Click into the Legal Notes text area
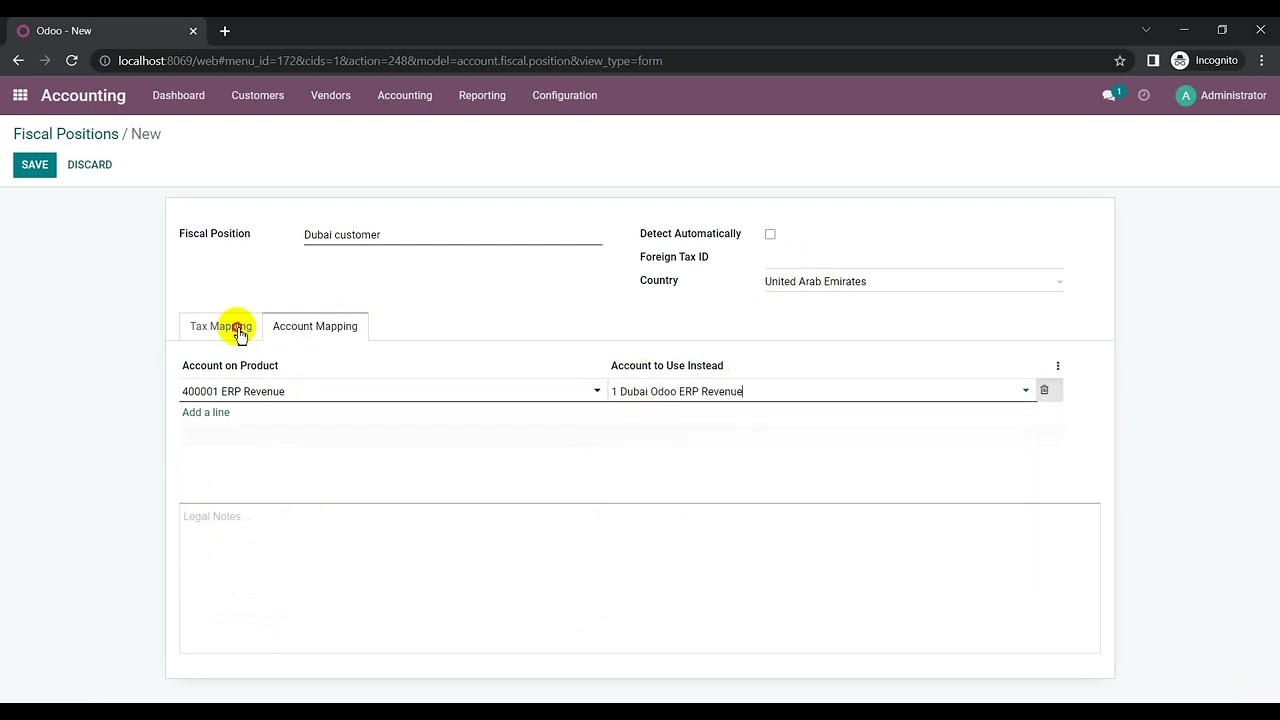Image resolution: width=1280 pixels, height=720 pixels. click(640, 578)
